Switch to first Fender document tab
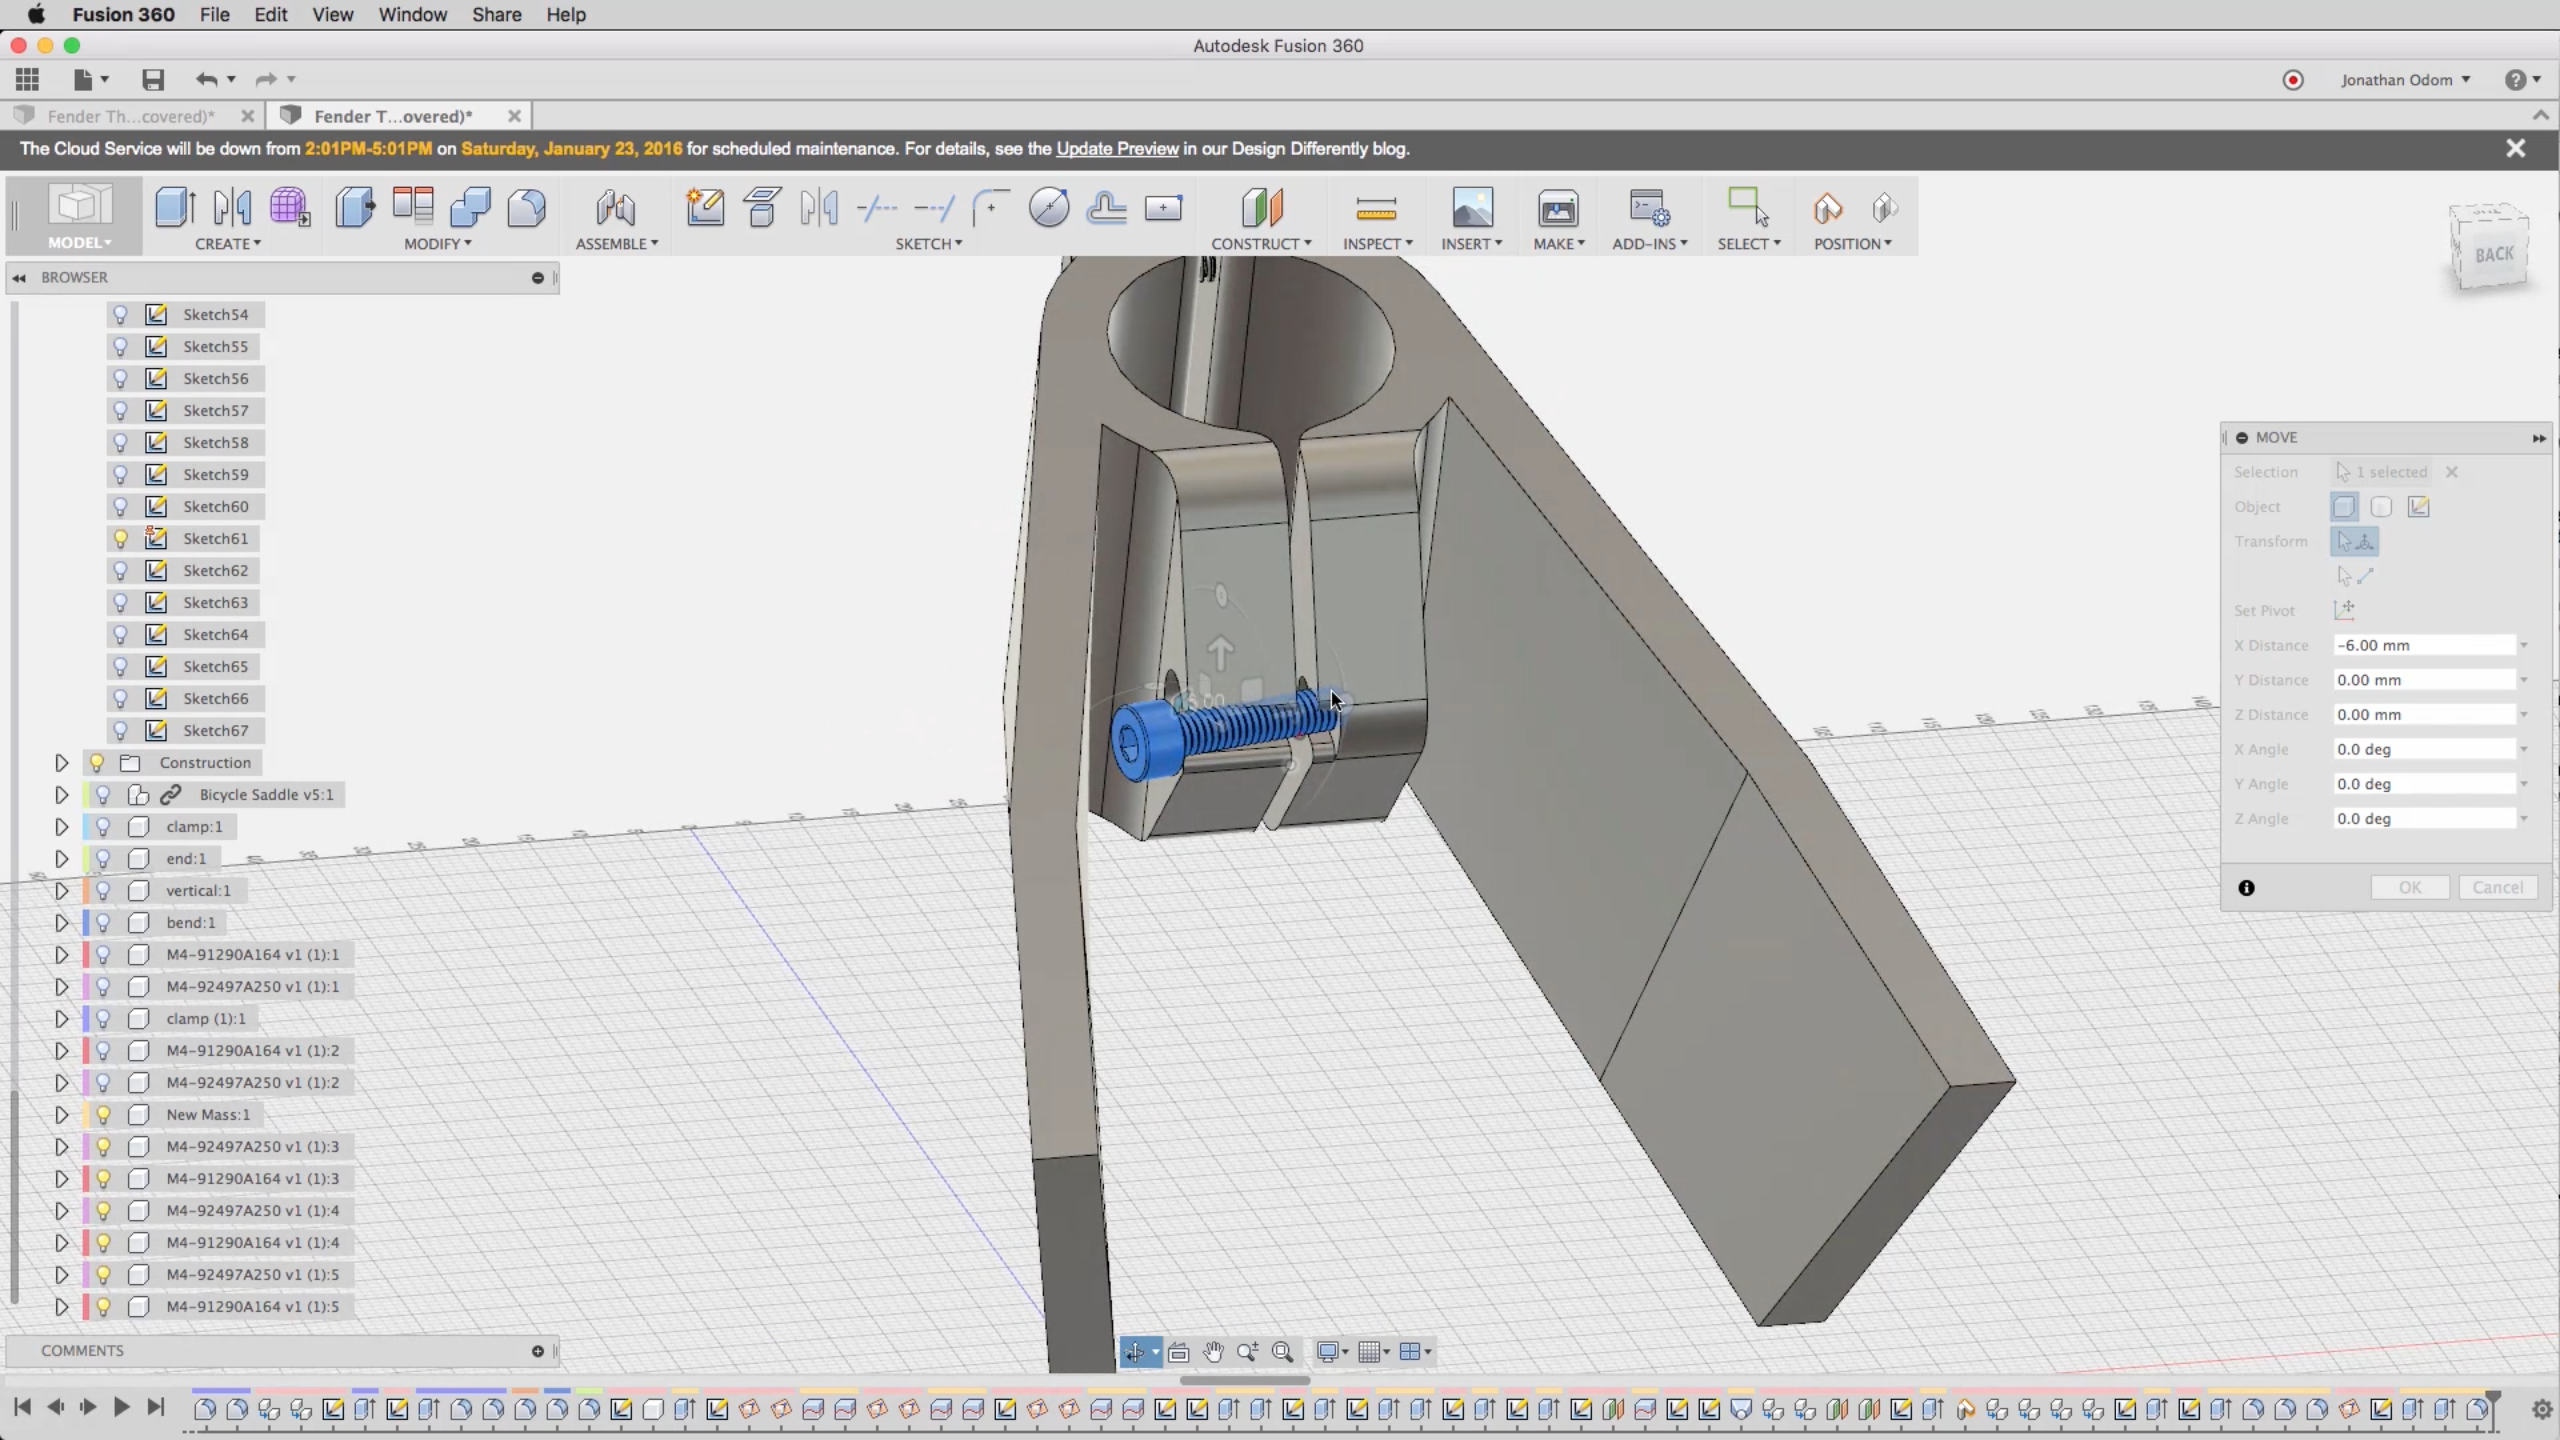Image resolution: width=2560 pixels, height=1440 pixels. point(130,116)
